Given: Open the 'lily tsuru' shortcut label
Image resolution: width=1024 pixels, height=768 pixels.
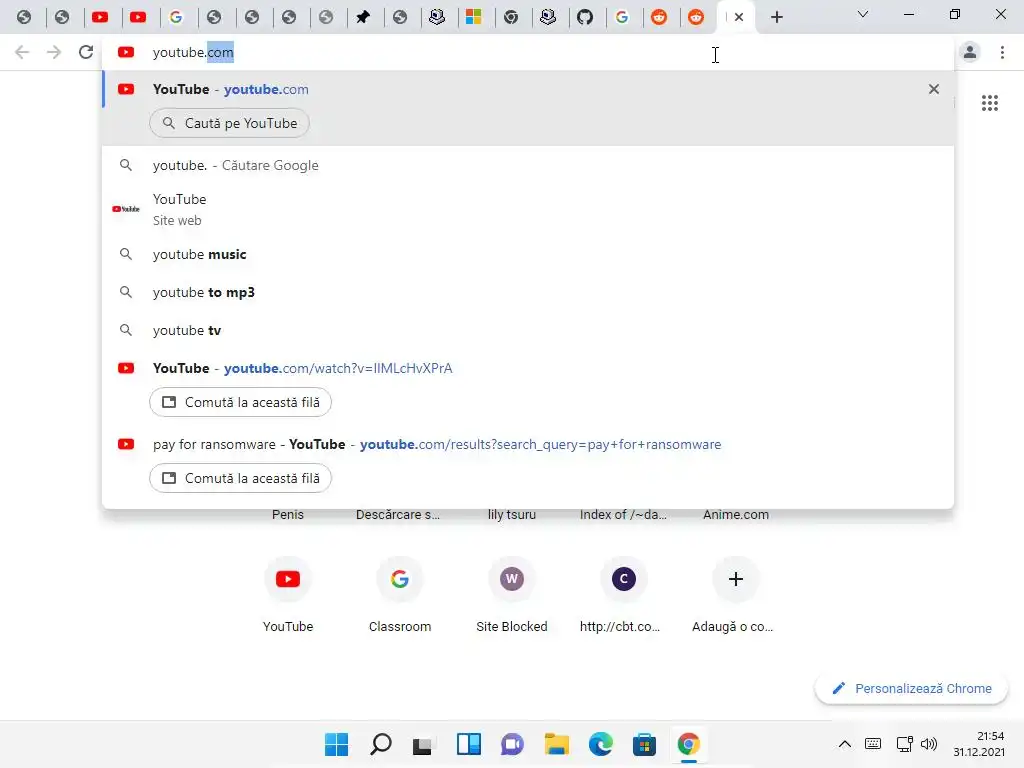Looking at the screenshot, I should point(512,515).
